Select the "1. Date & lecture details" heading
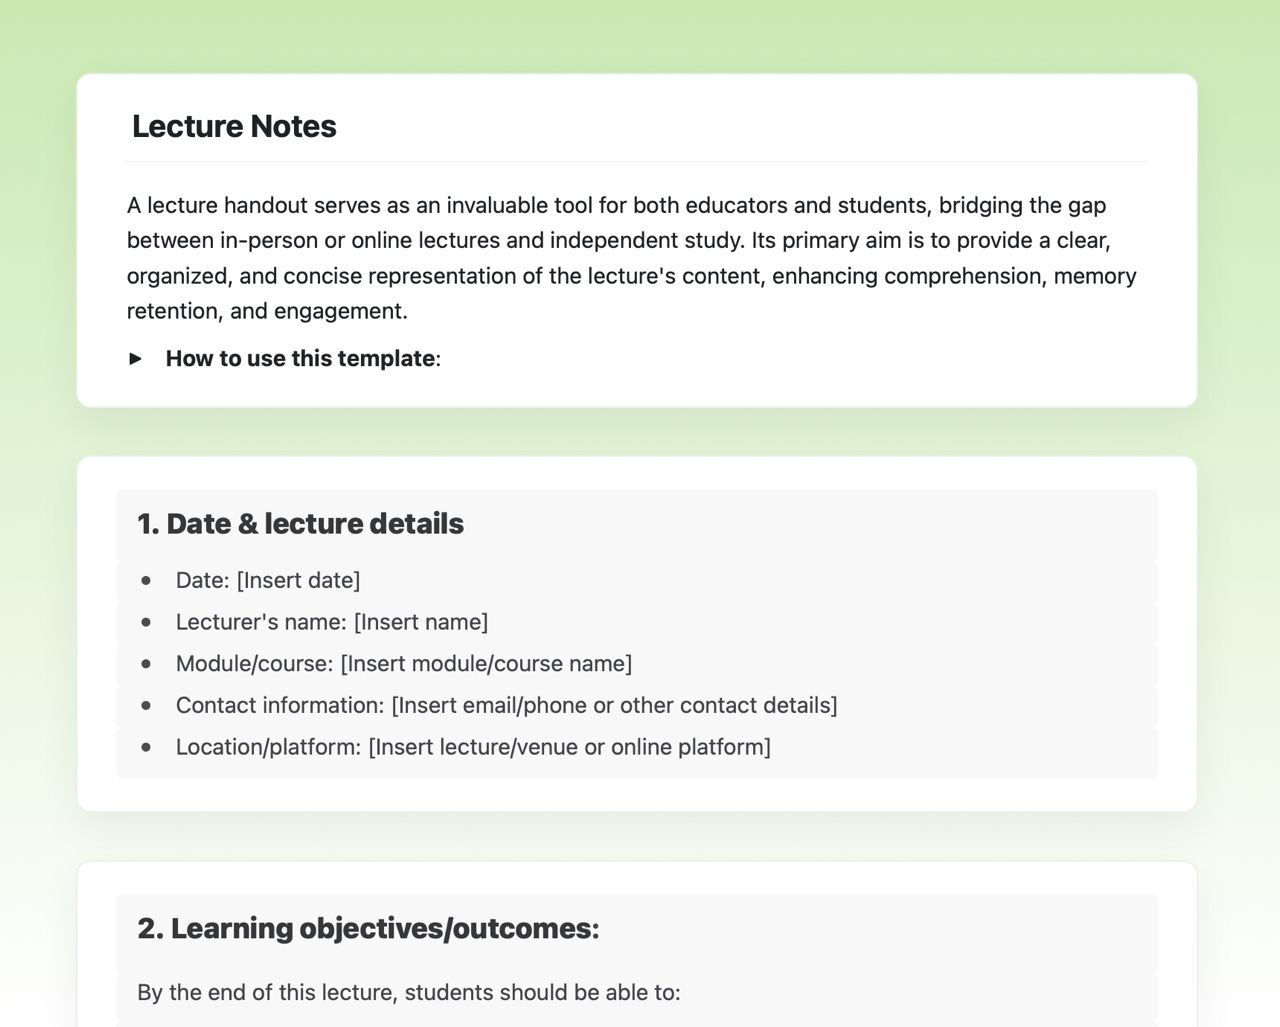Viewport: 1280px width, 1027px height. tap(300, 524)
